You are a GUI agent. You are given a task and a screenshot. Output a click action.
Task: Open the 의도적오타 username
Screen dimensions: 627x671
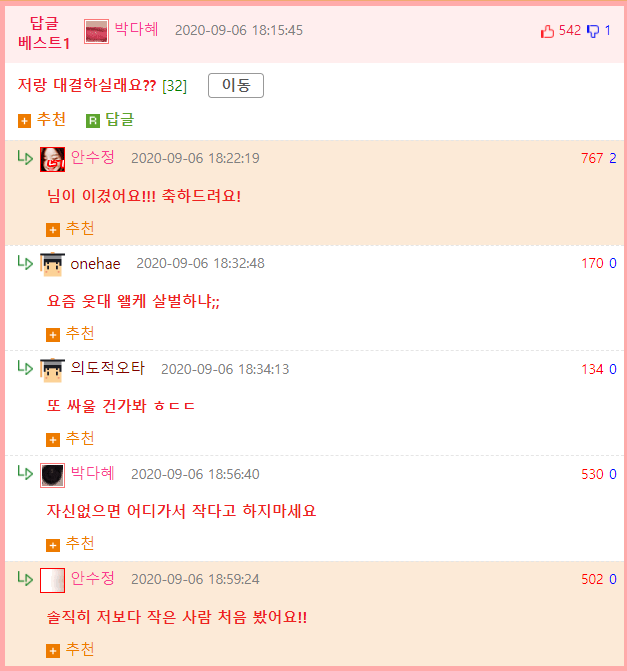pyautogui.click(x=108, y=368)
